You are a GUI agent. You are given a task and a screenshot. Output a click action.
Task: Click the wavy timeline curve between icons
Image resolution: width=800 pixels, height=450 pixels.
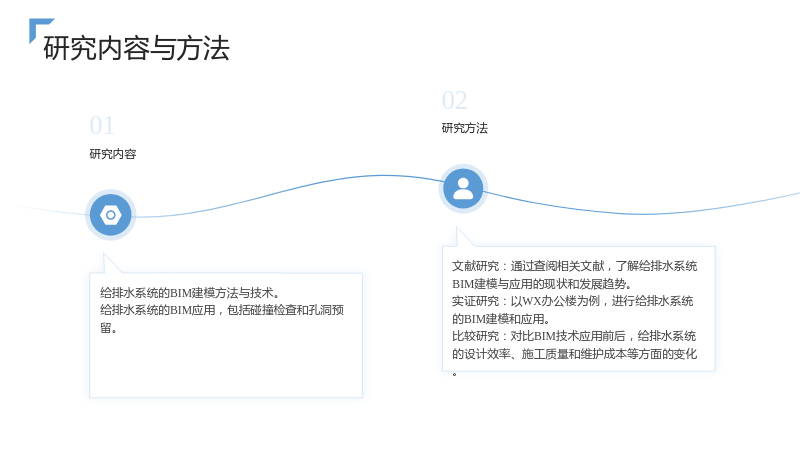coord(288,193)
